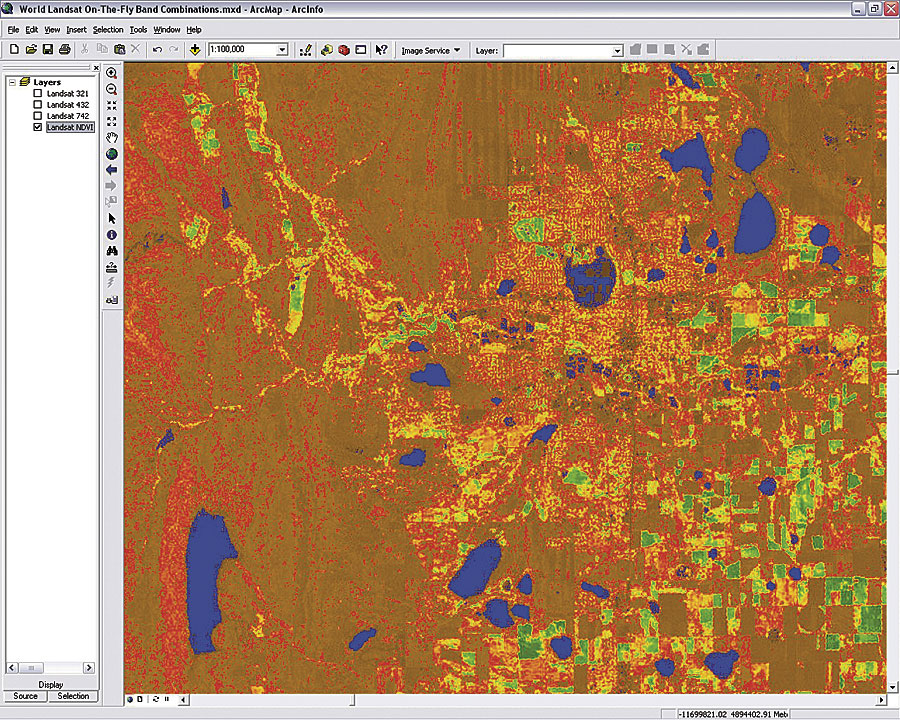Open the map scale 1:100,000 dropdown
The width and height of the screenshot is (900, 720).
282,49
